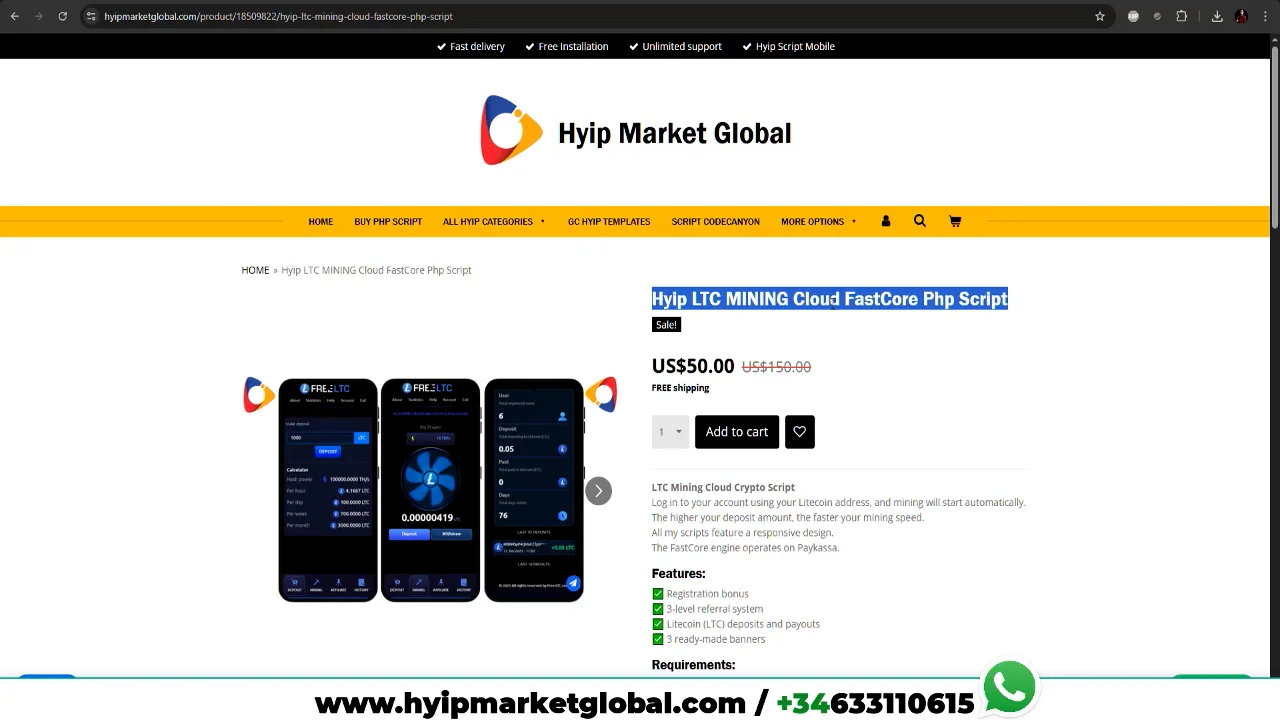Viewport: 1280px width, 720px height.
Task: Open the shopping cart icon in navbar
Action: 955,221
